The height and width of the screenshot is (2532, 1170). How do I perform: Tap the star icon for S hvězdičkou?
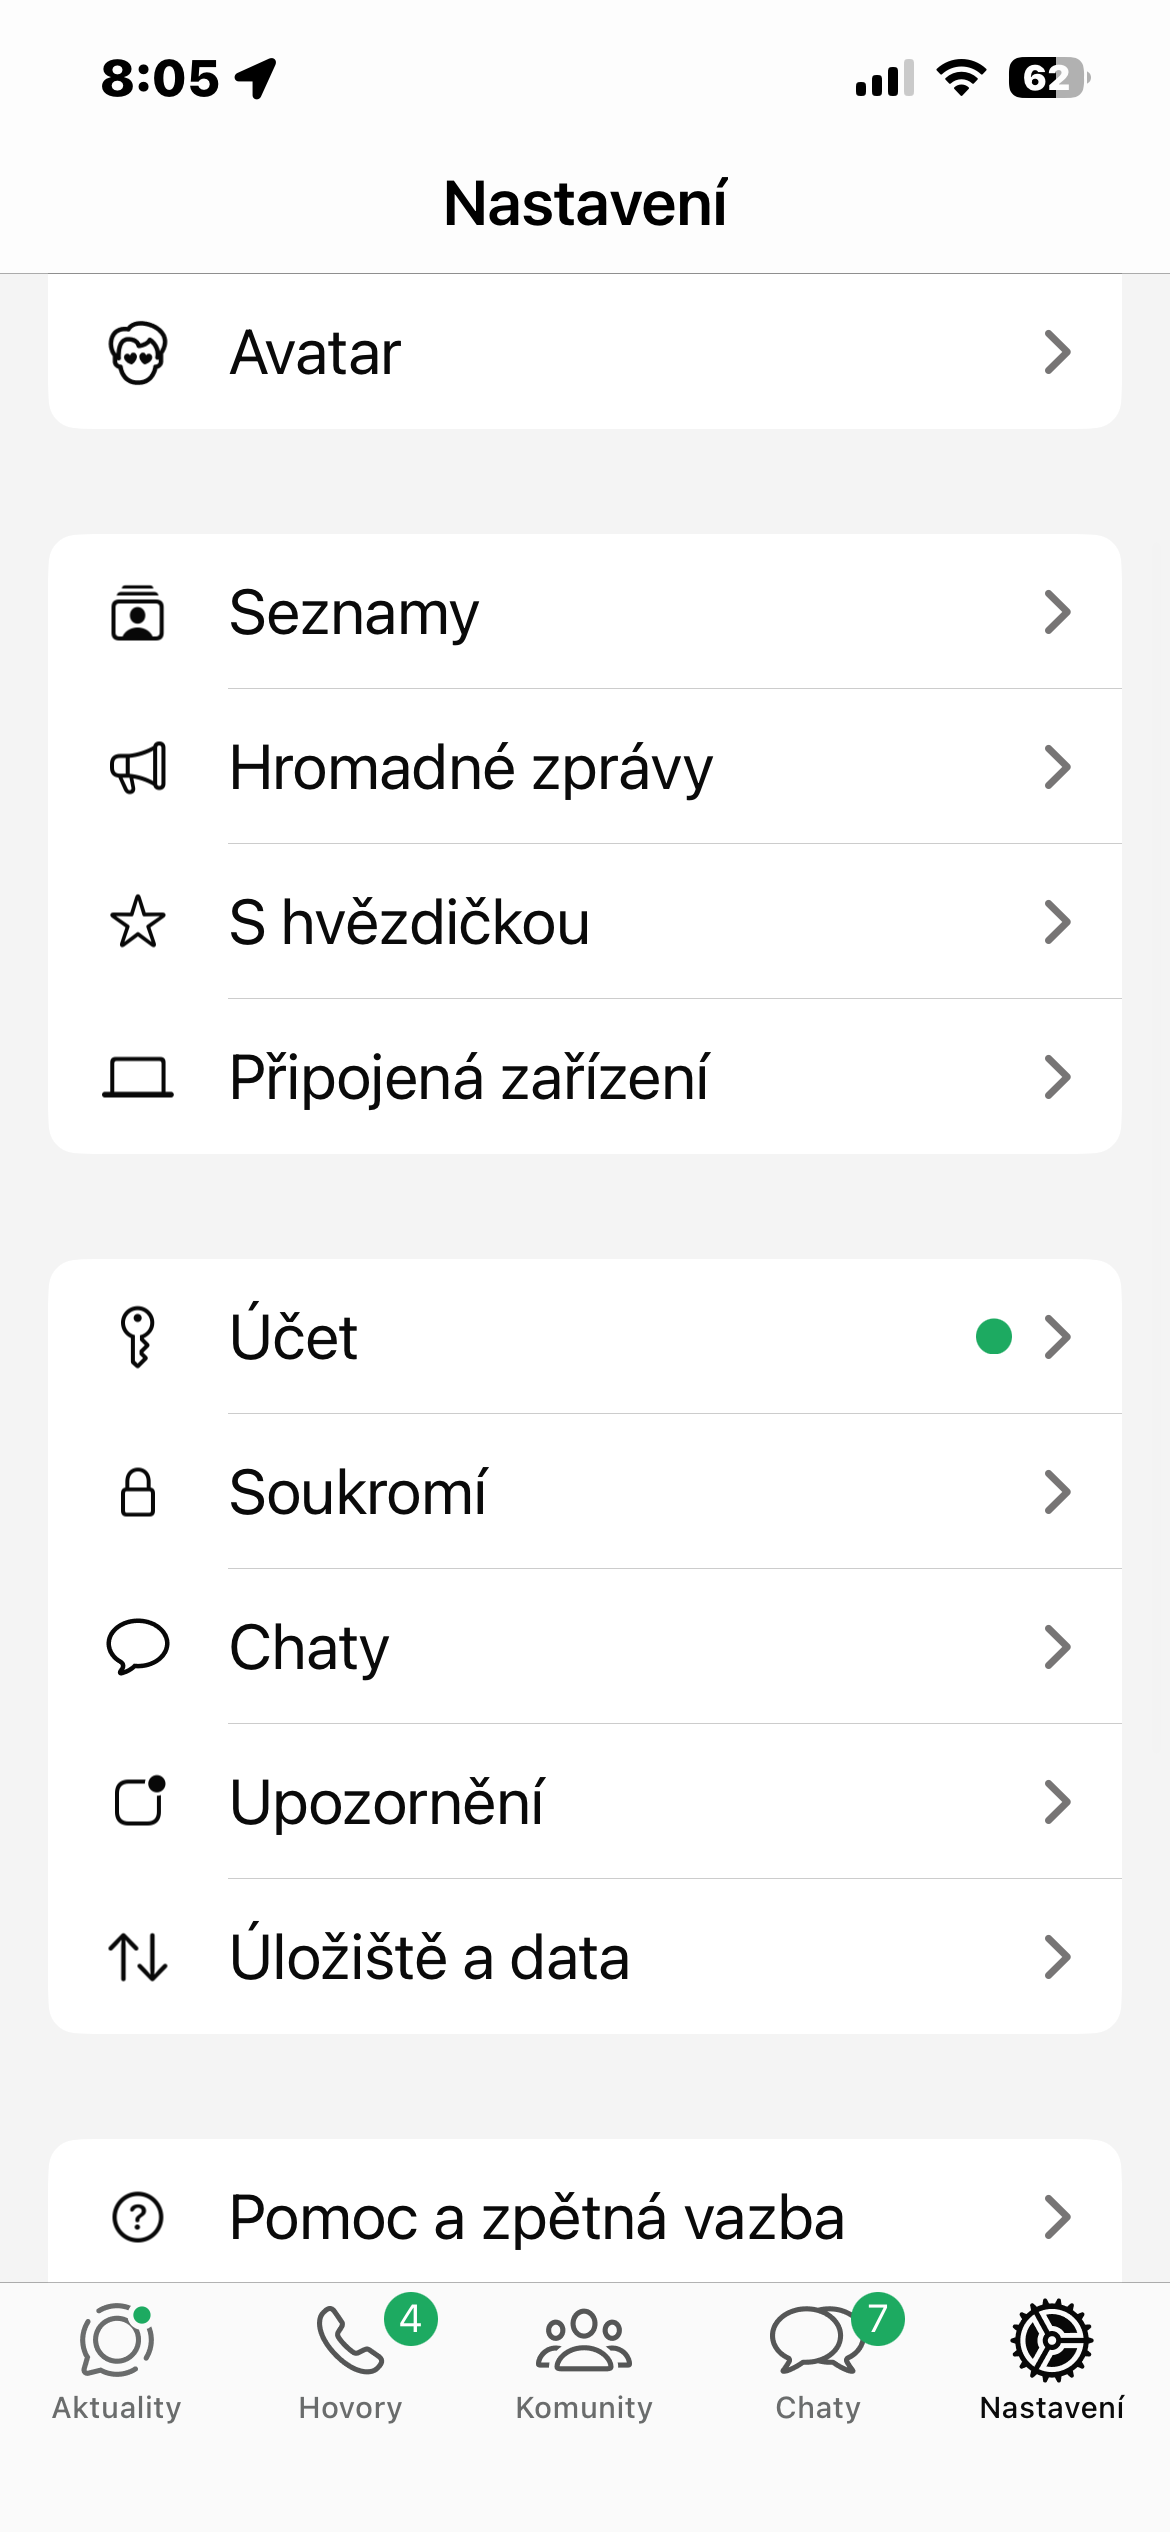tap(138, 922)
